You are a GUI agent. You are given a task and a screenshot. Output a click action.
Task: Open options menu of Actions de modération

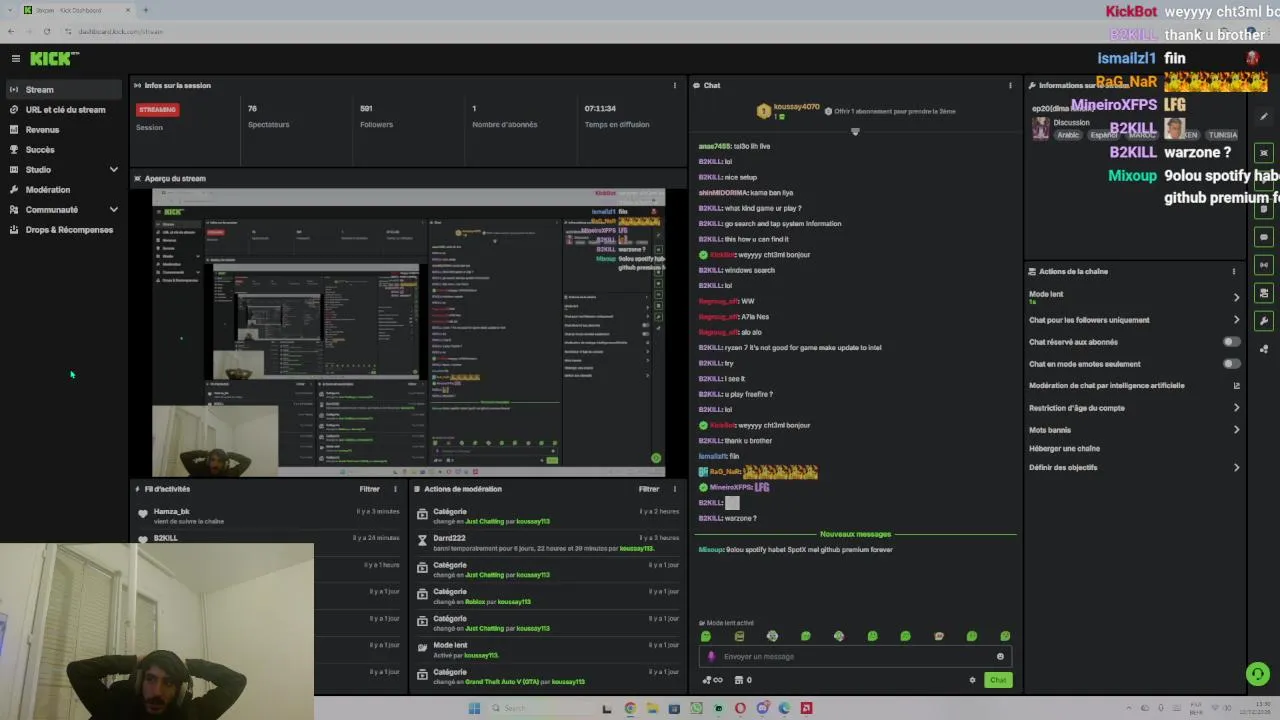[x=675, y=489]
